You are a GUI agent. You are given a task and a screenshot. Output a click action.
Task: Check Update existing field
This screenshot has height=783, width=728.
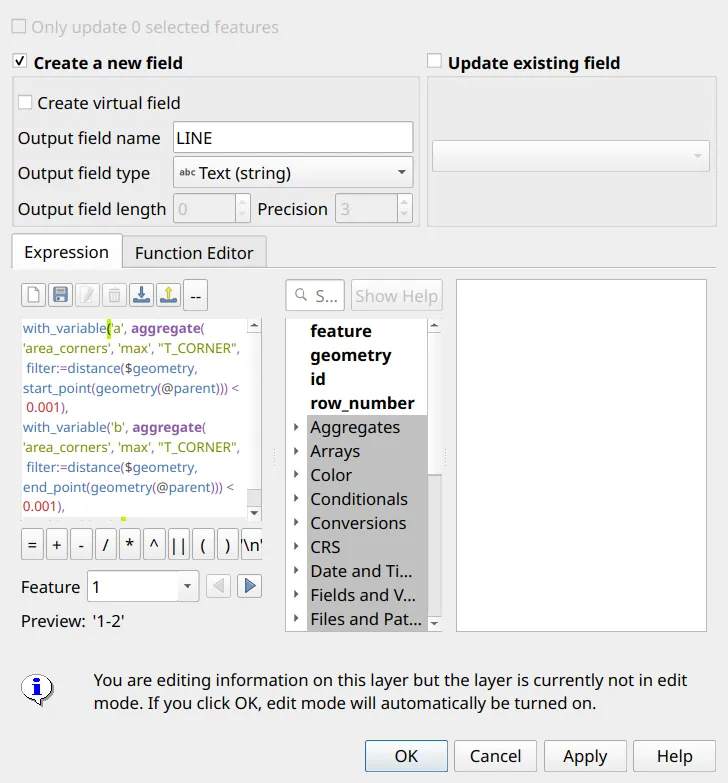pos(434,61)
